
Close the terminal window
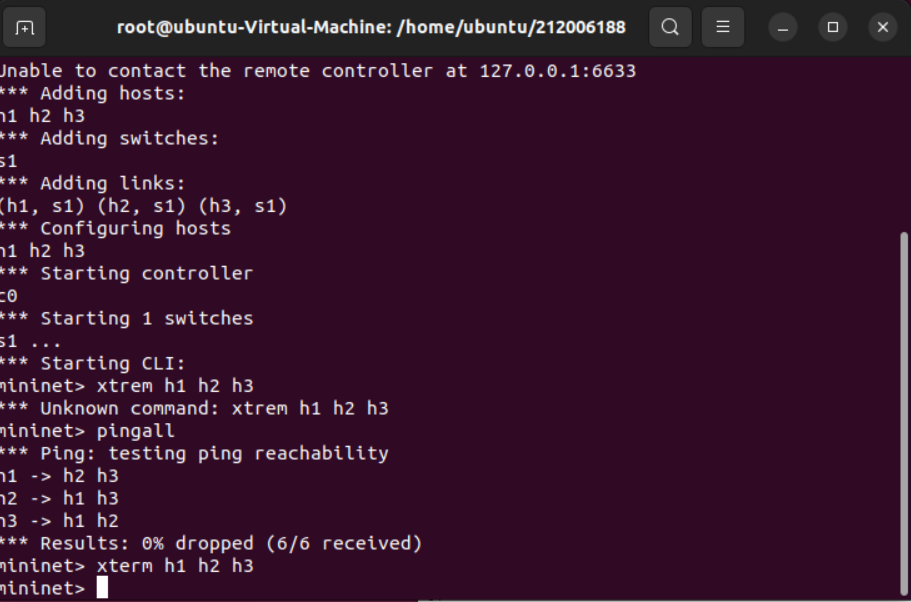pos(883,27)
